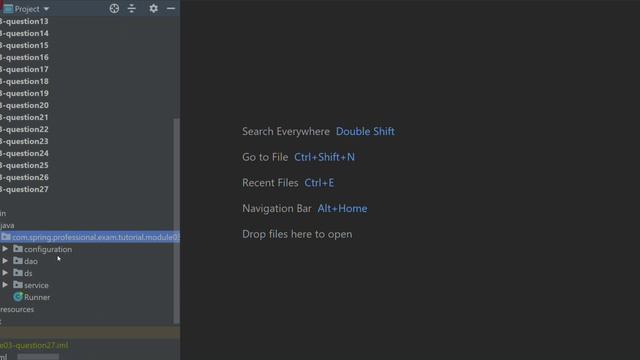Viewport: 640px width, 360px height.
Task: Select the question13 module
Action: coord(24,21)
